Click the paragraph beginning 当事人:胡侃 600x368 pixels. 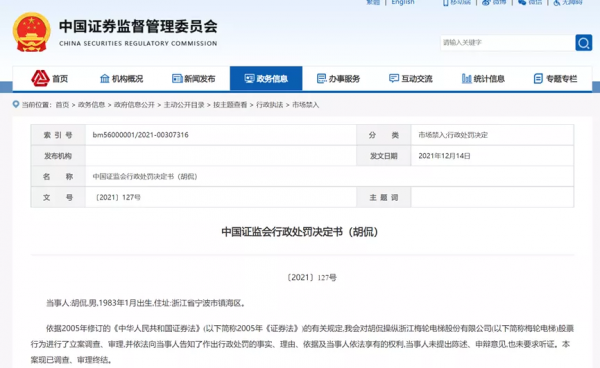point(146,303)
